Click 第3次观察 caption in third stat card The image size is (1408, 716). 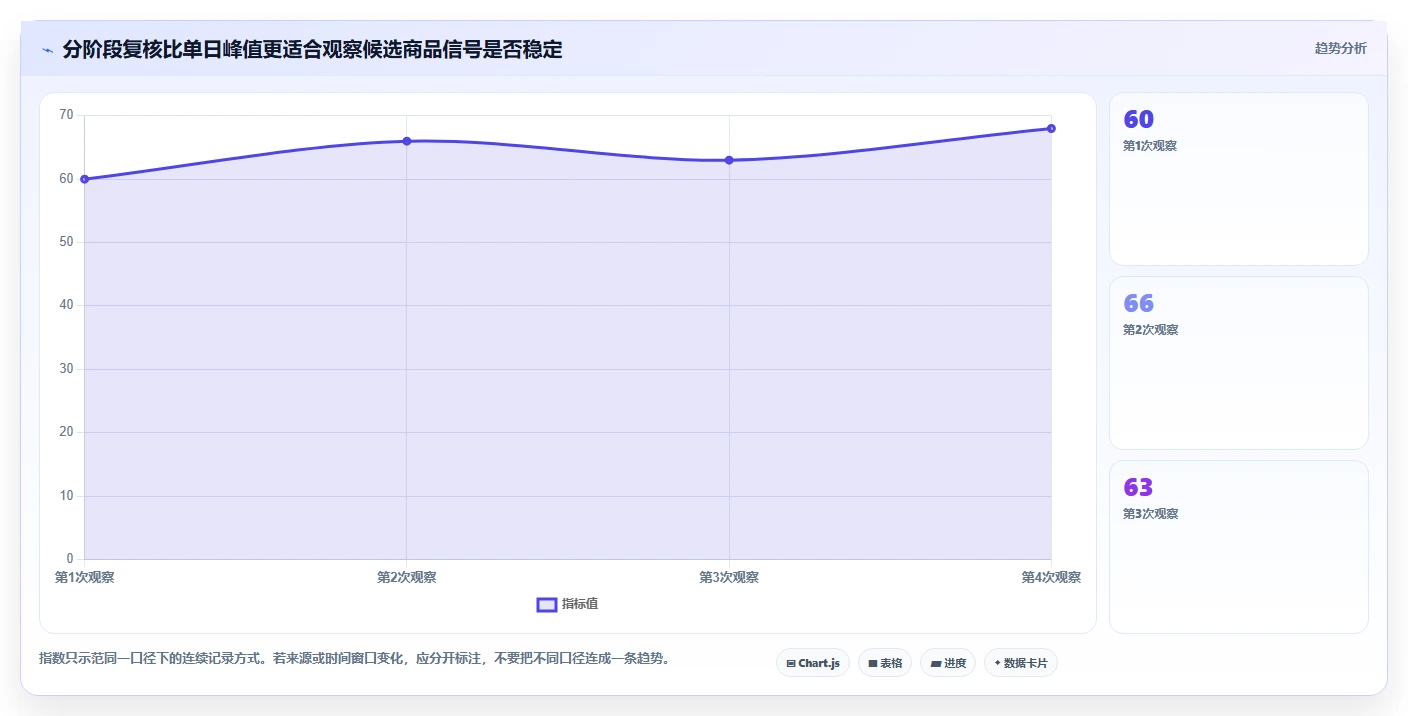pyautogui.click(x=1150, y=514)
